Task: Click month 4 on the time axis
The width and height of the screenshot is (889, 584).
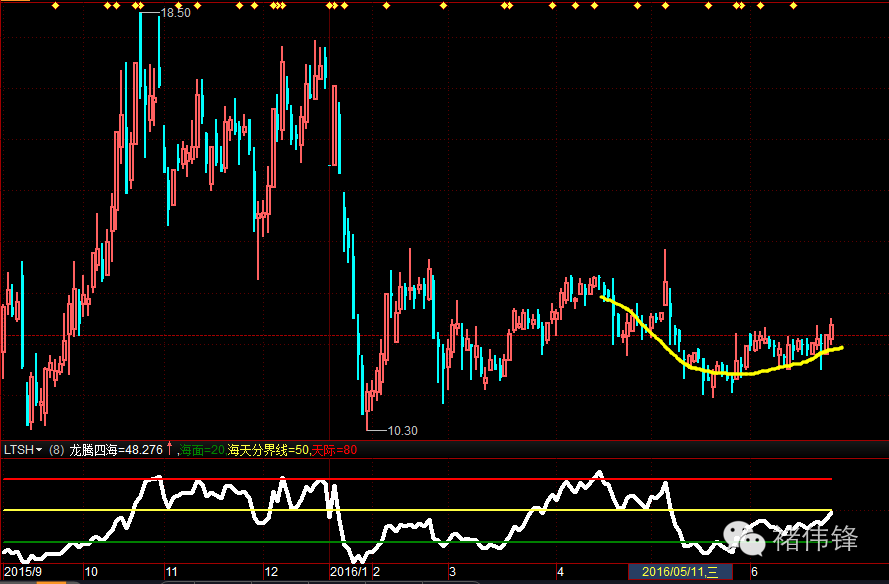Action: click(561, 572)
